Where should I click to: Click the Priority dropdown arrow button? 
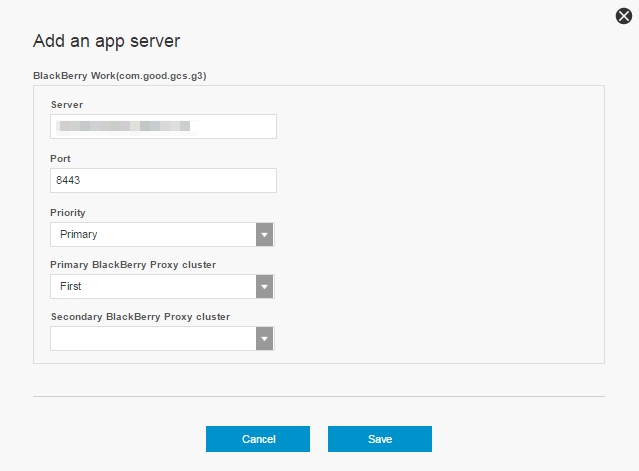(x=265, y=235)
